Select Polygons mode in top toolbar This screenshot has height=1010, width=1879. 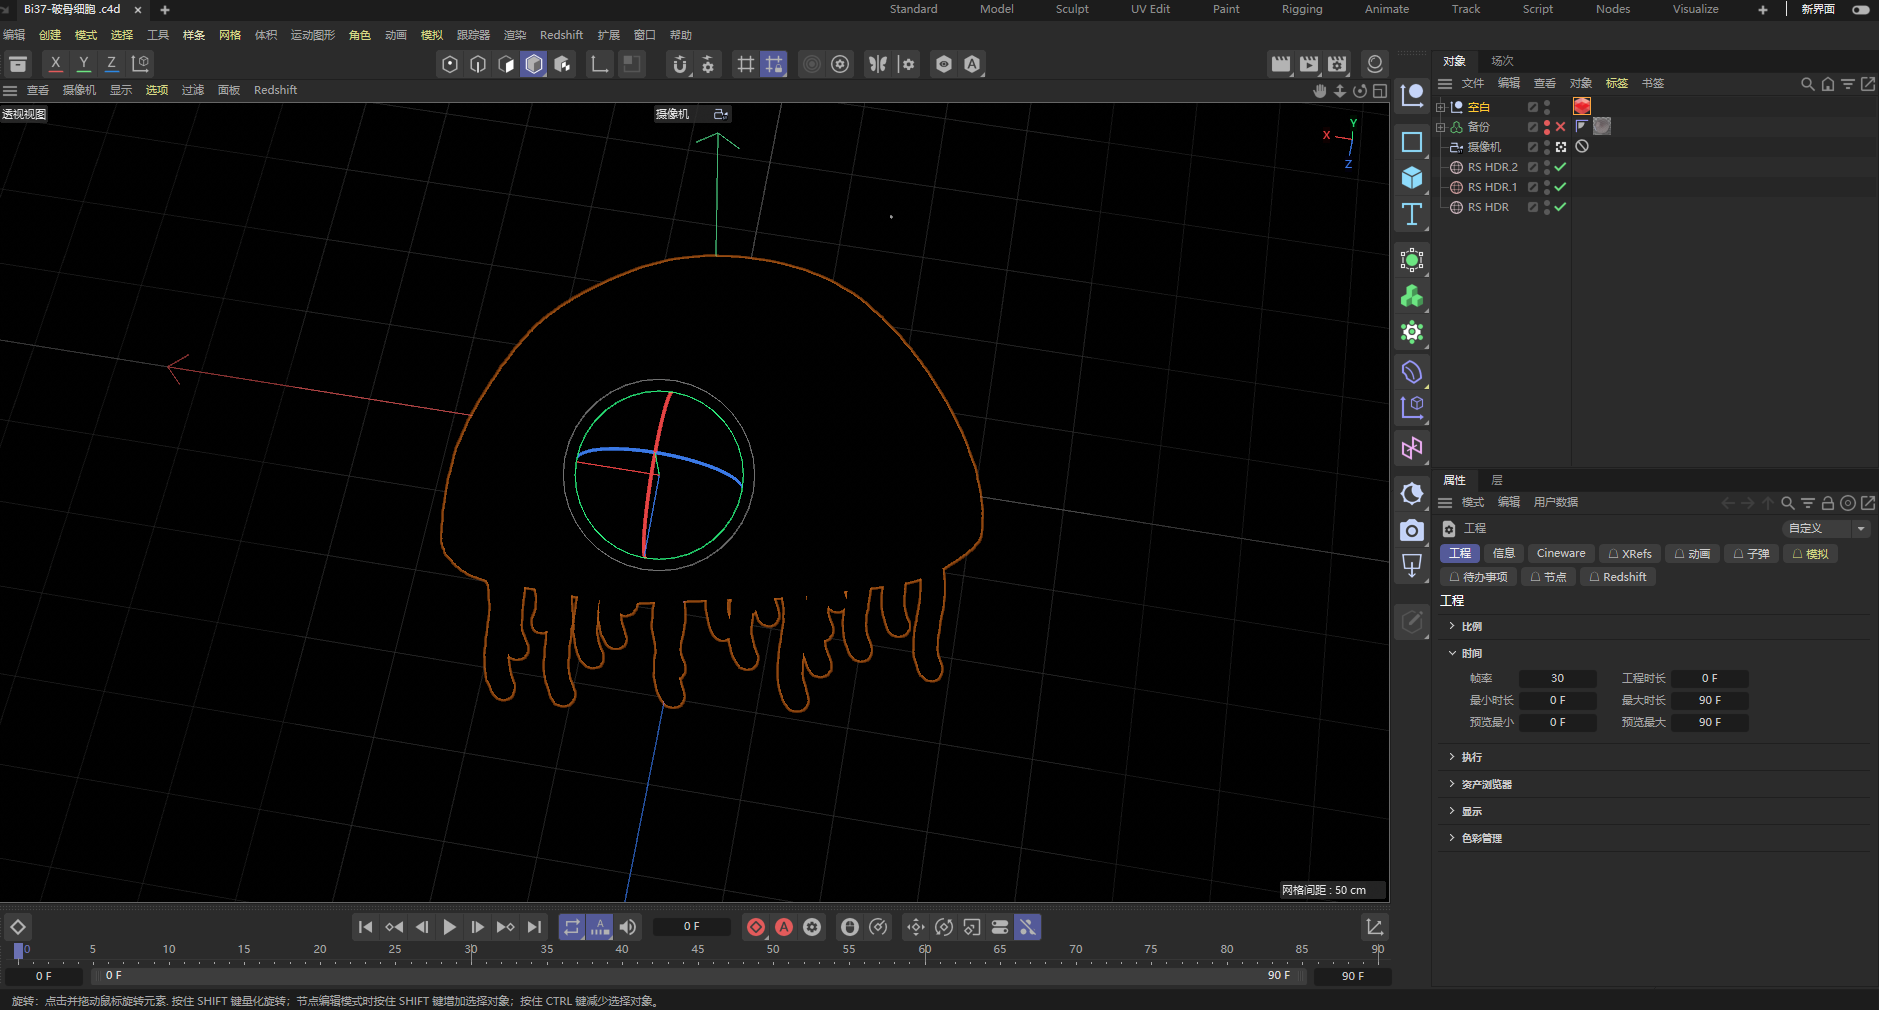[x=506, y=65]
